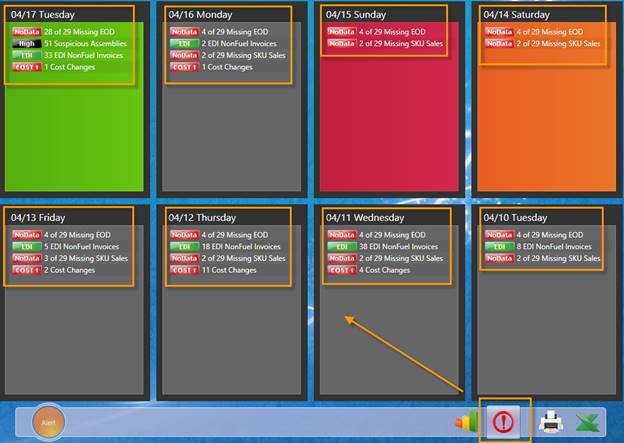Open 11 Cost Changes entry
This screenshot has width=624, height=443.
point(230,270)
